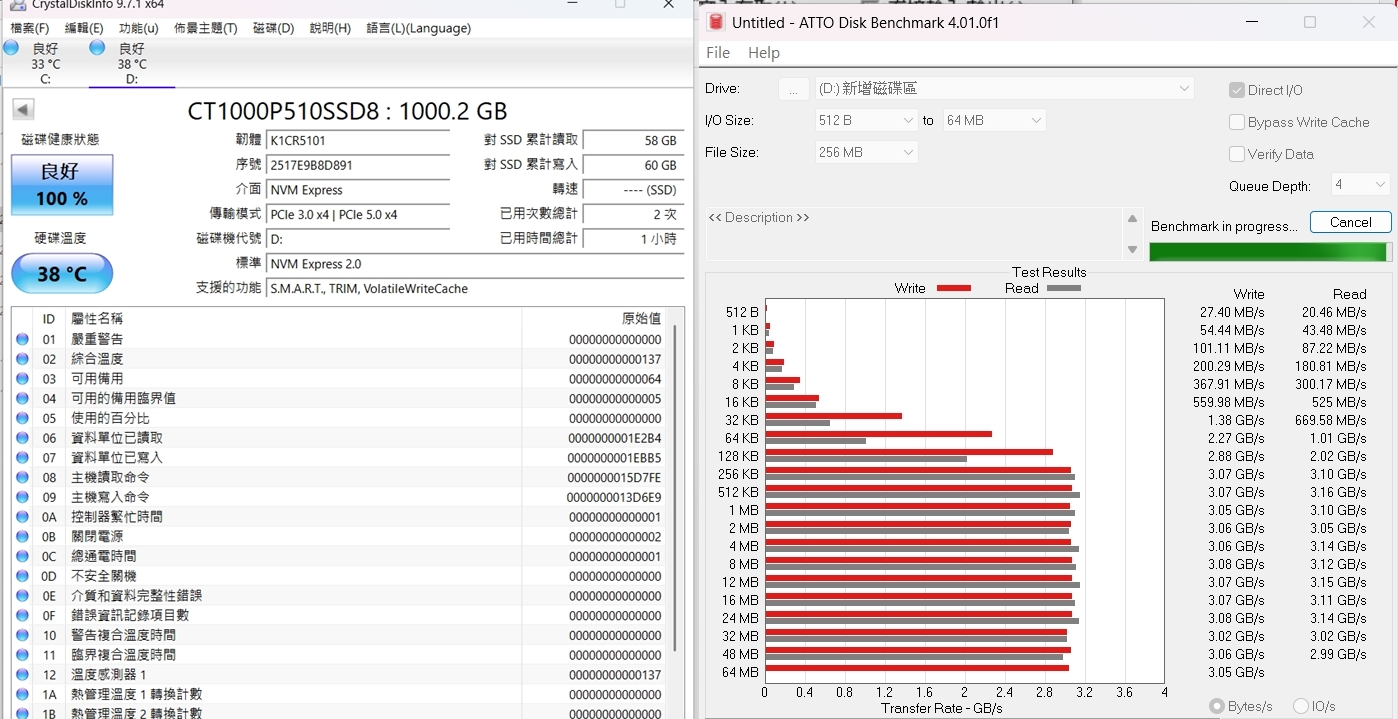Open the Help menu in ATTO Disk Benchmark
This screenshot has height=719, width=1398.
point(764,53)
